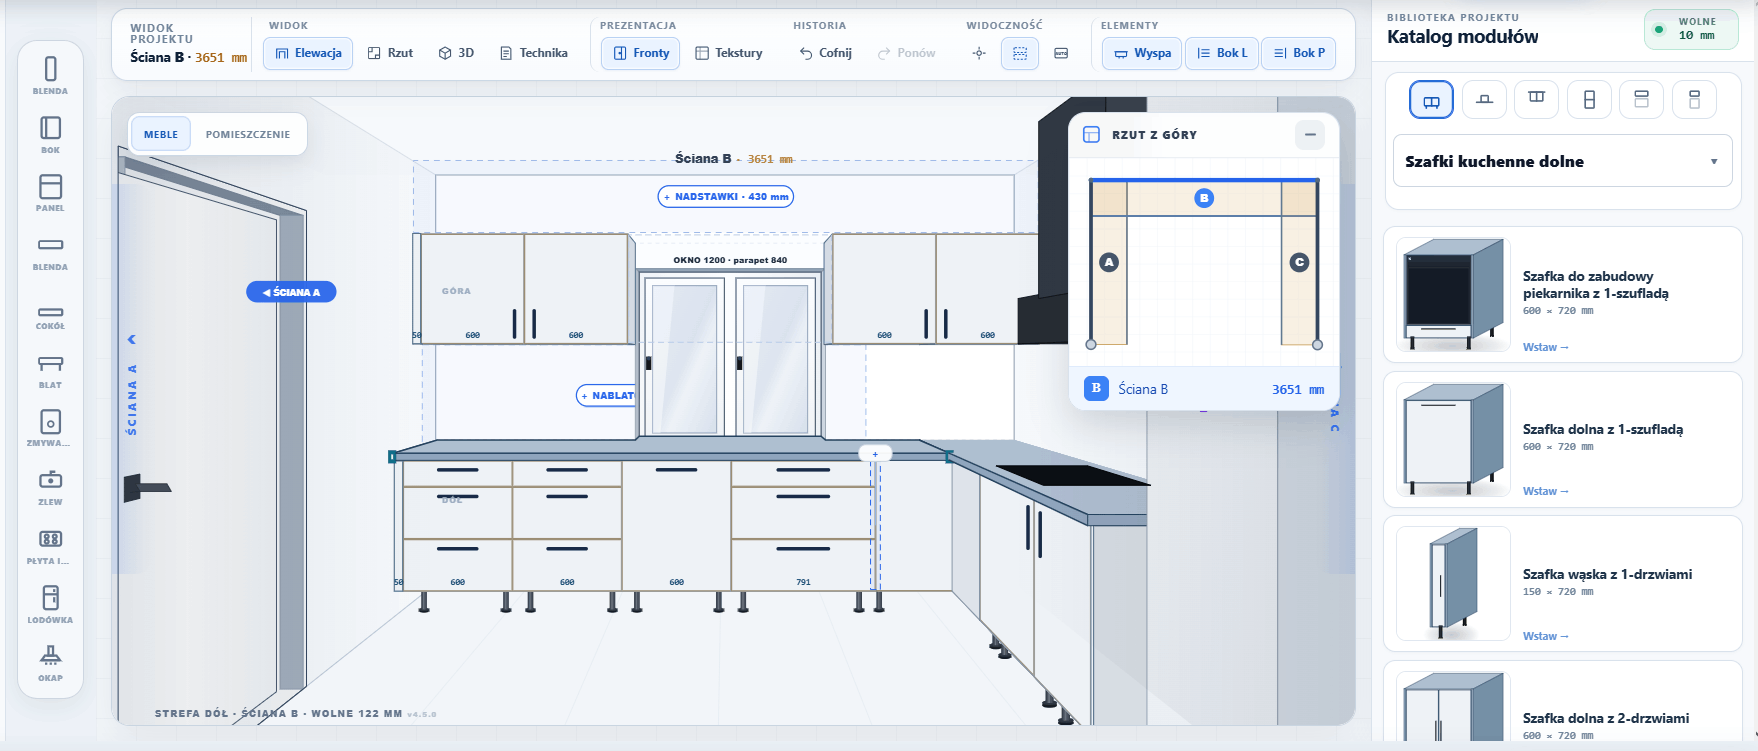Screen dimensions: 1758x751
Task: Select the narrow stacked blocks category icon
Action: (1694, 100)
